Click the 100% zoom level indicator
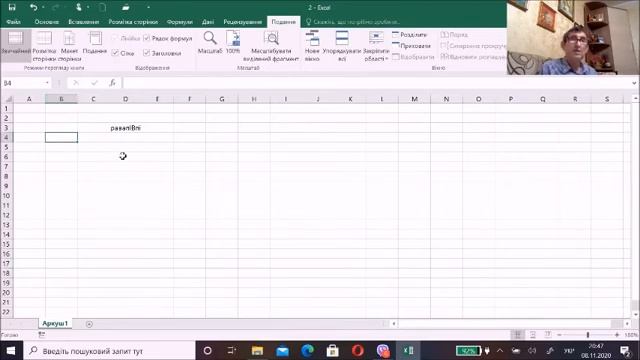640x360 pixels. pos(631,335)
